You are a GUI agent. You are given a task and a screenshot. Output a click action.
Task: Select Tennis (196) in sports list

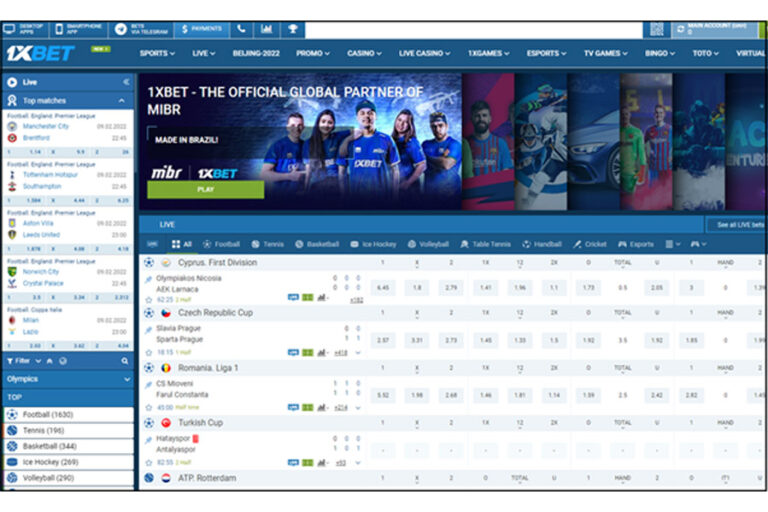68,431
